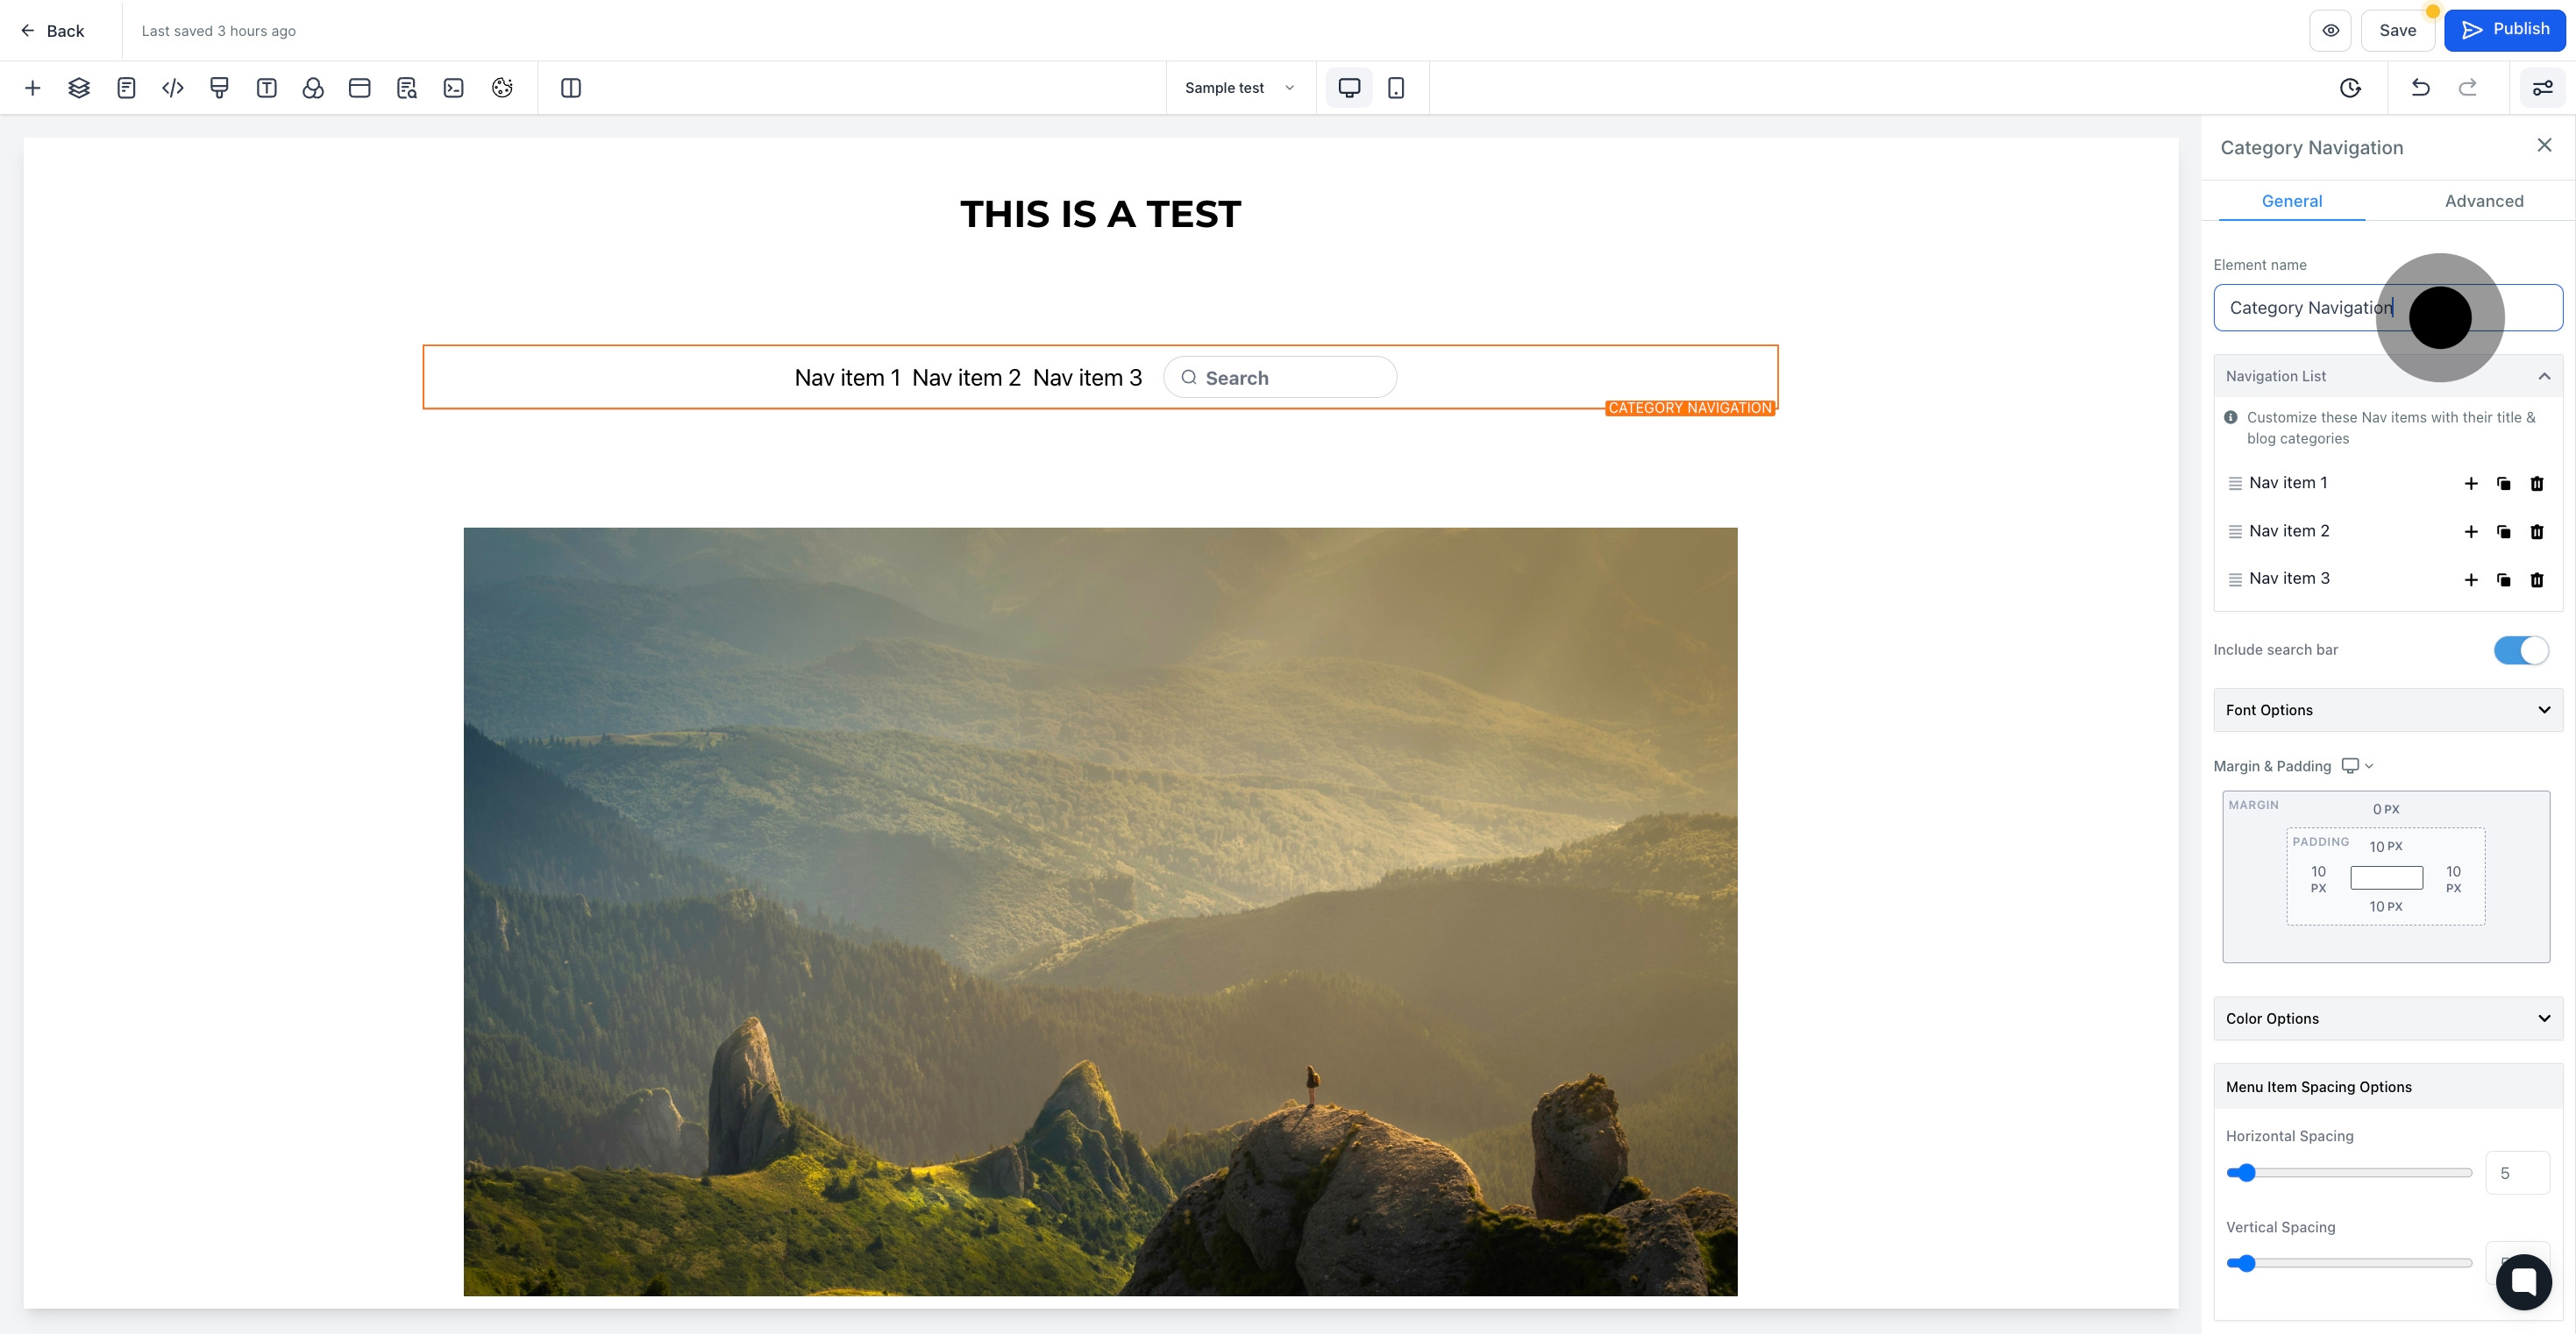Click the version history clock icon
Screen dimensions: 2576x1334
2350,88
